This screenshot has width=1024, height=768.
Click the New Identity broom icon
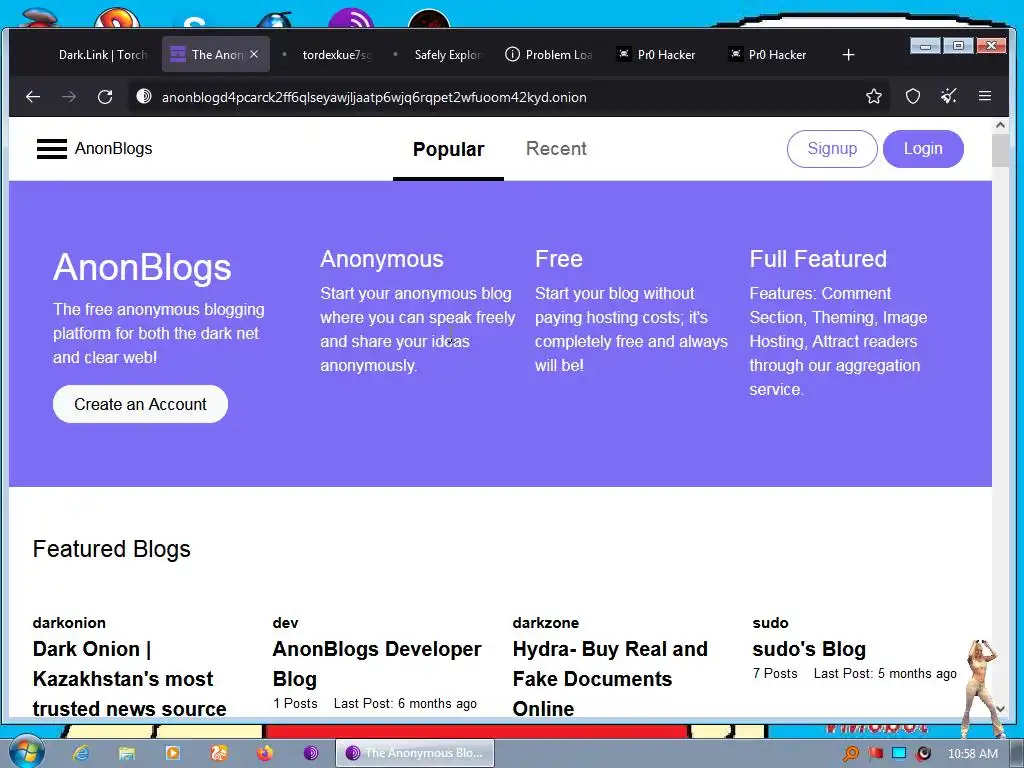(x=949, y=97)
